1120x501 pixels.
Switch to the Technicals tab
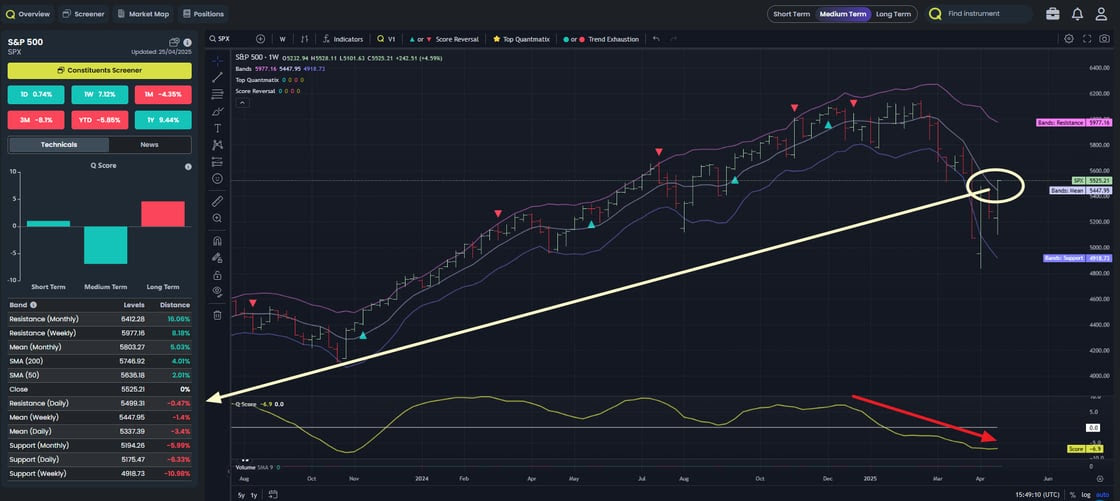[x=59, y=144]
